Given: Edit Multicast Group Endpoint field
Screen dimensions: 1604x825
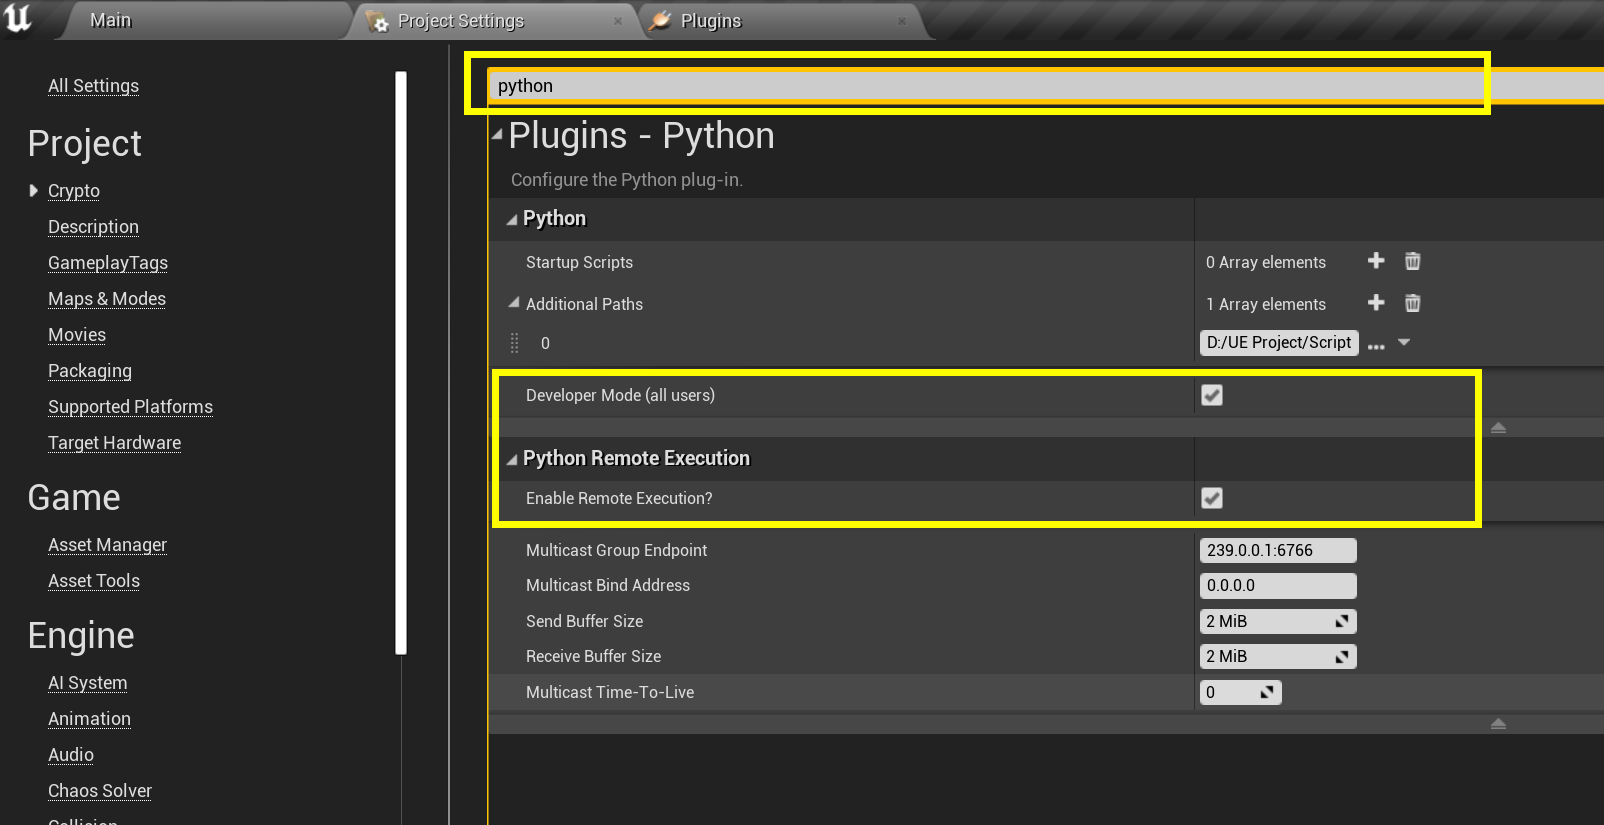Looking at the screenshot, I should [1278, 550].
